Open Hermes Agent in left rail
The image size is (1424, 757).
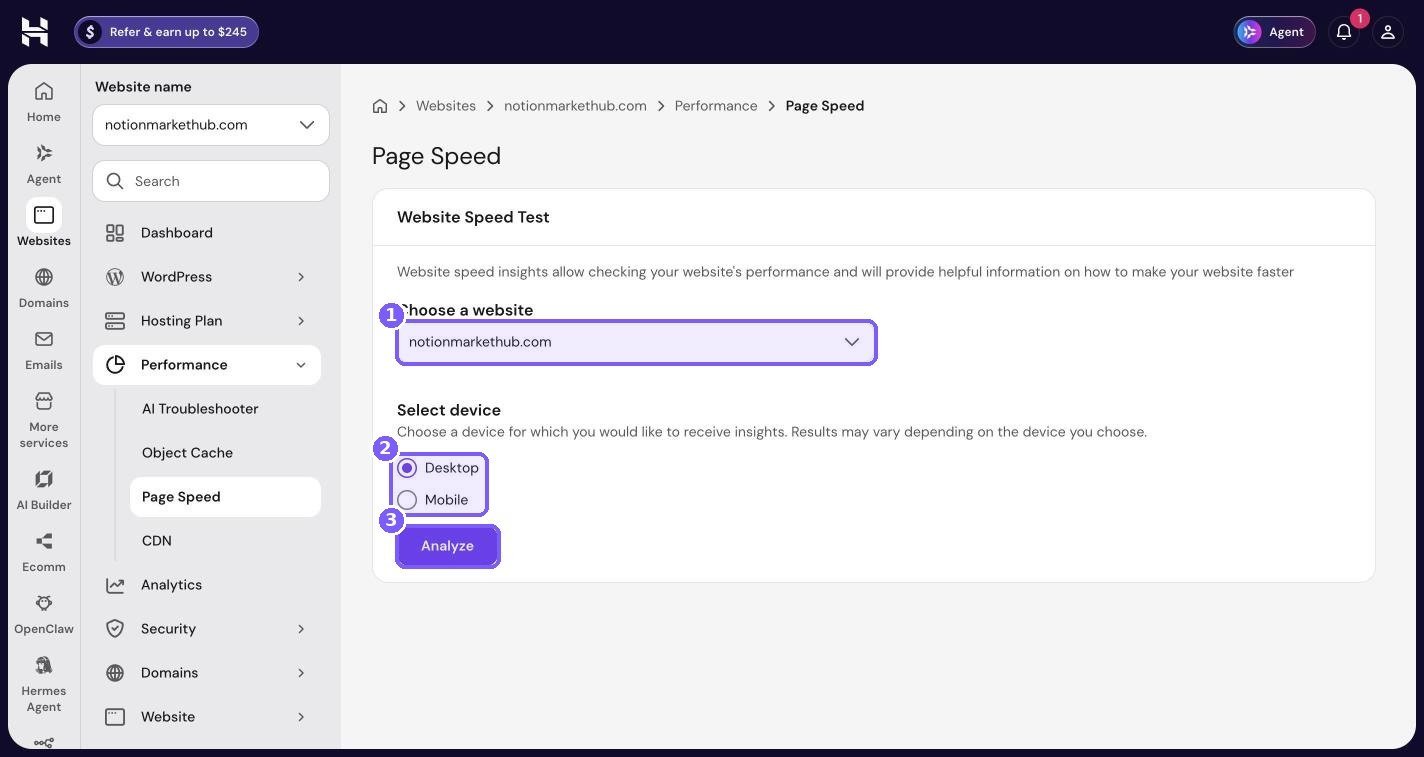tap(44, 684)
